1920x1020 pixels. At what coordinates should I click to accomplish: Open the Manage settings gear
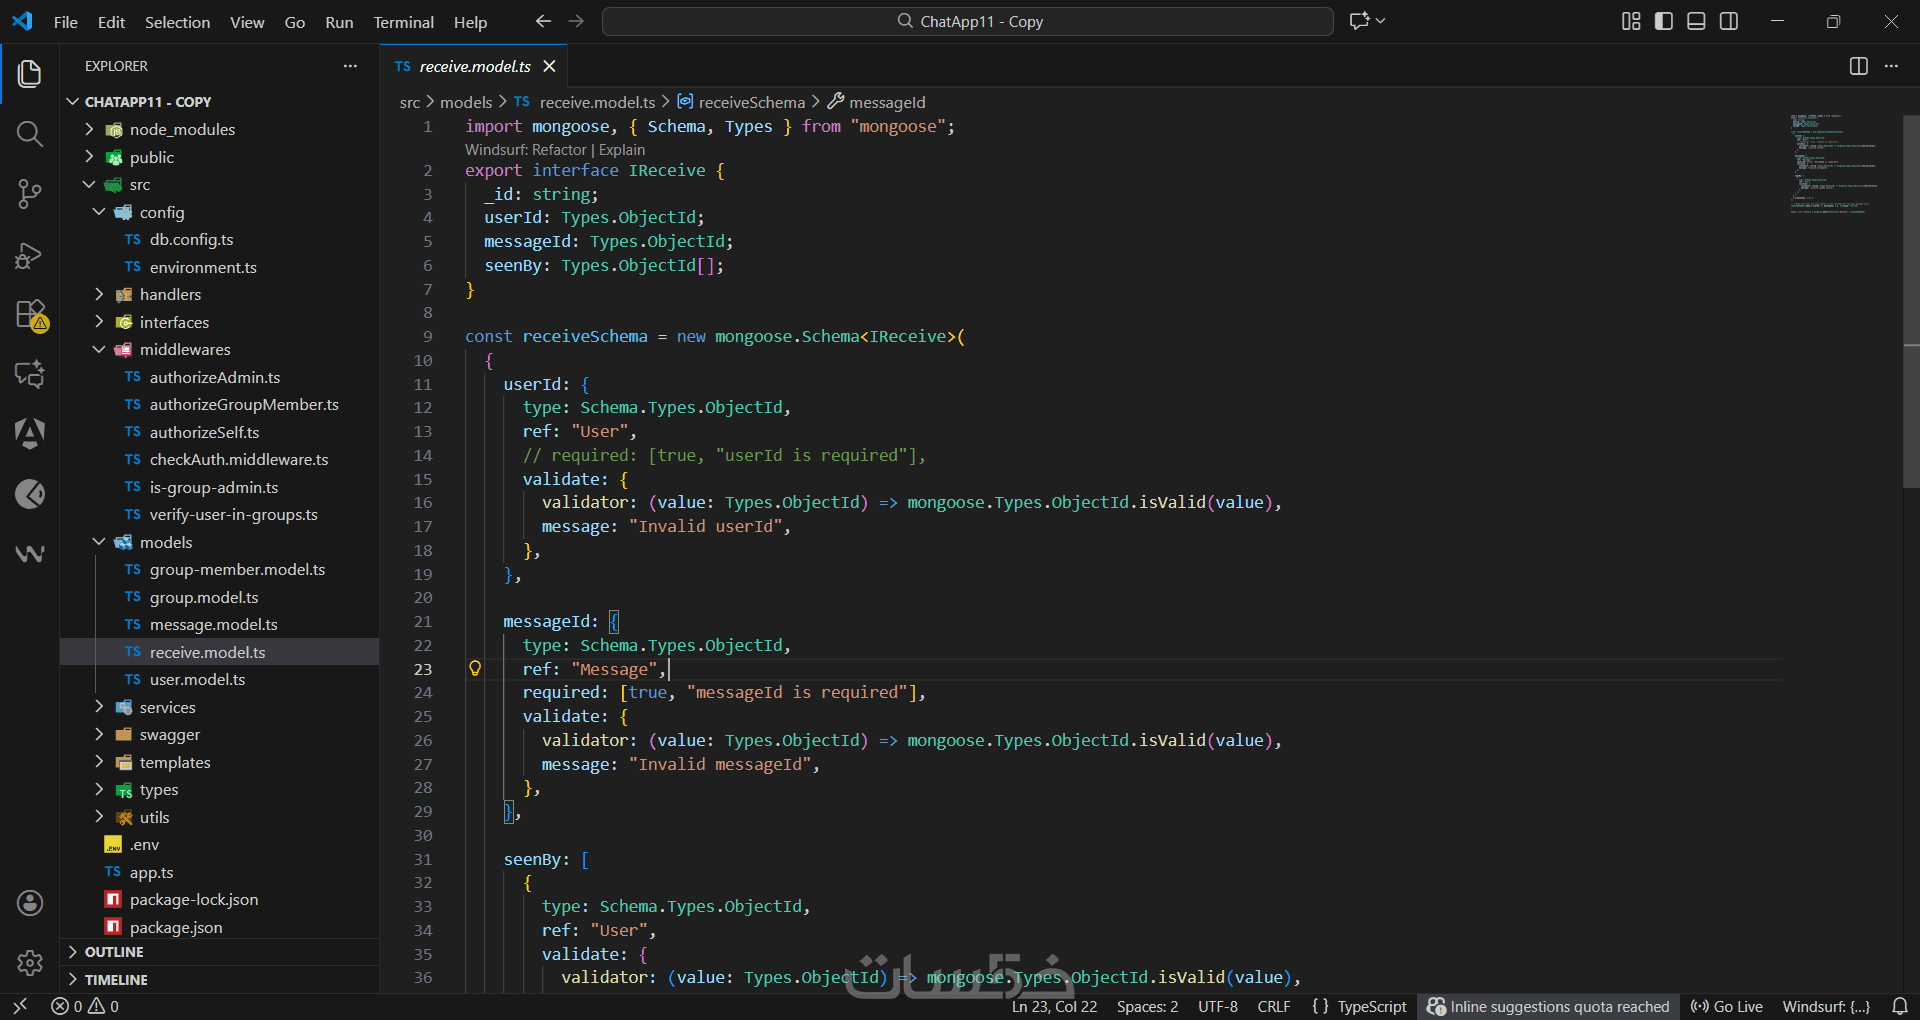pyautogui.click(x=30, y=963)
